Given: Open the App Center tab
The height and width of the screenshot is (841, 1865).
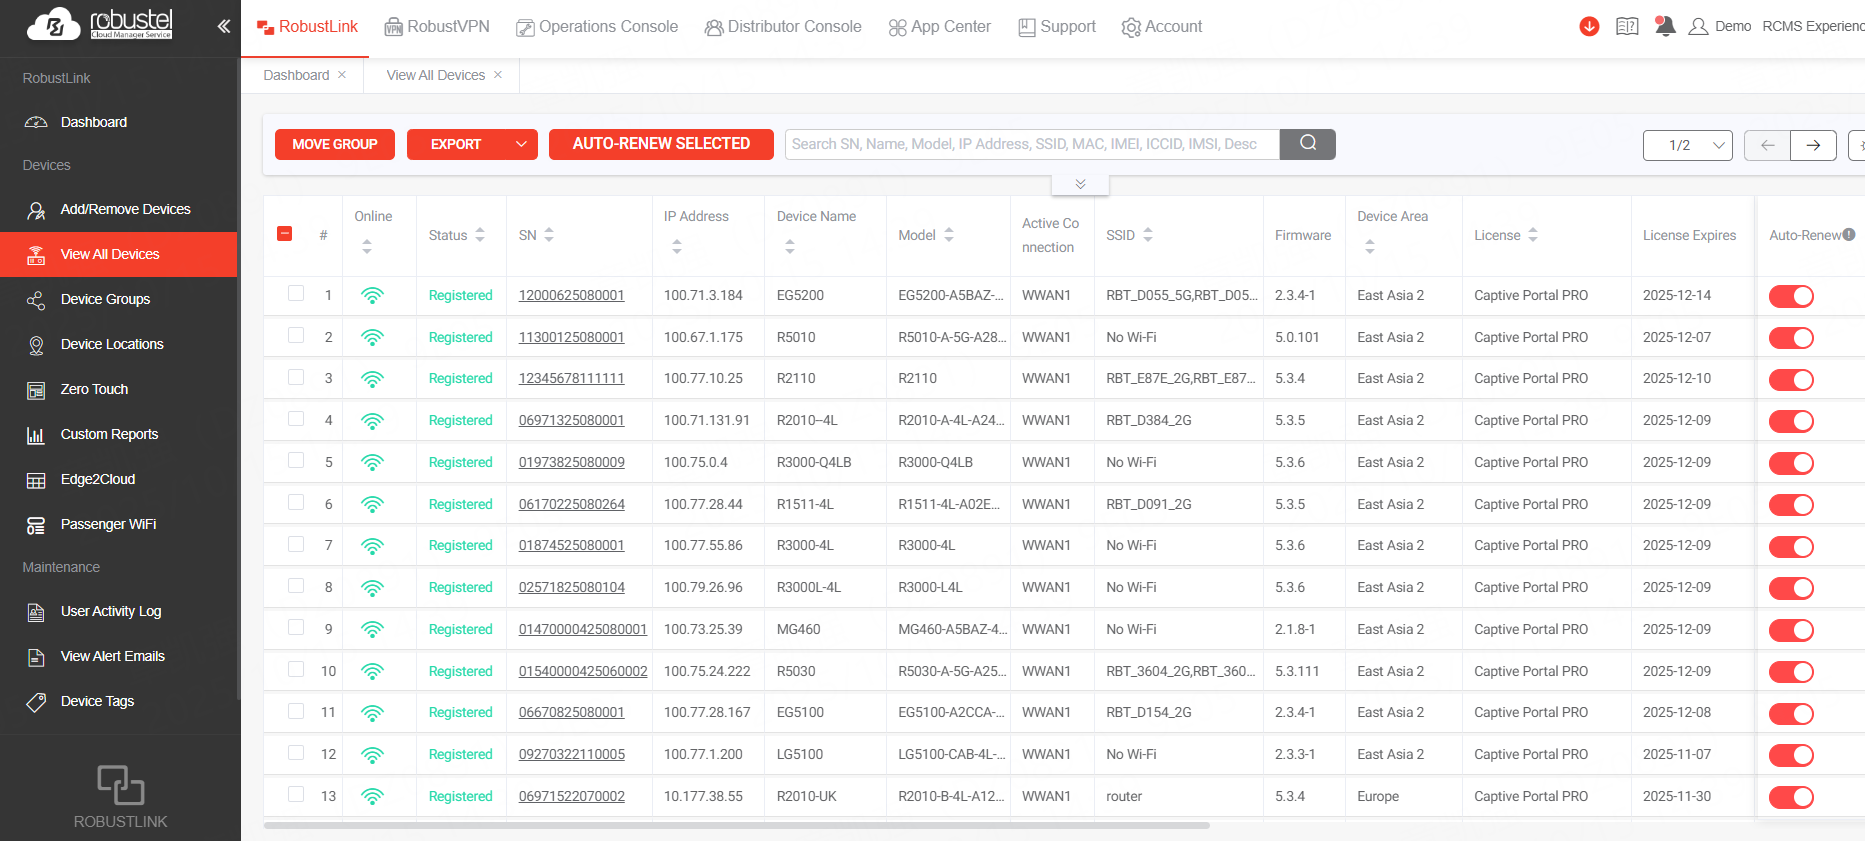Looking at the screenshot, I should coord(940,27).
